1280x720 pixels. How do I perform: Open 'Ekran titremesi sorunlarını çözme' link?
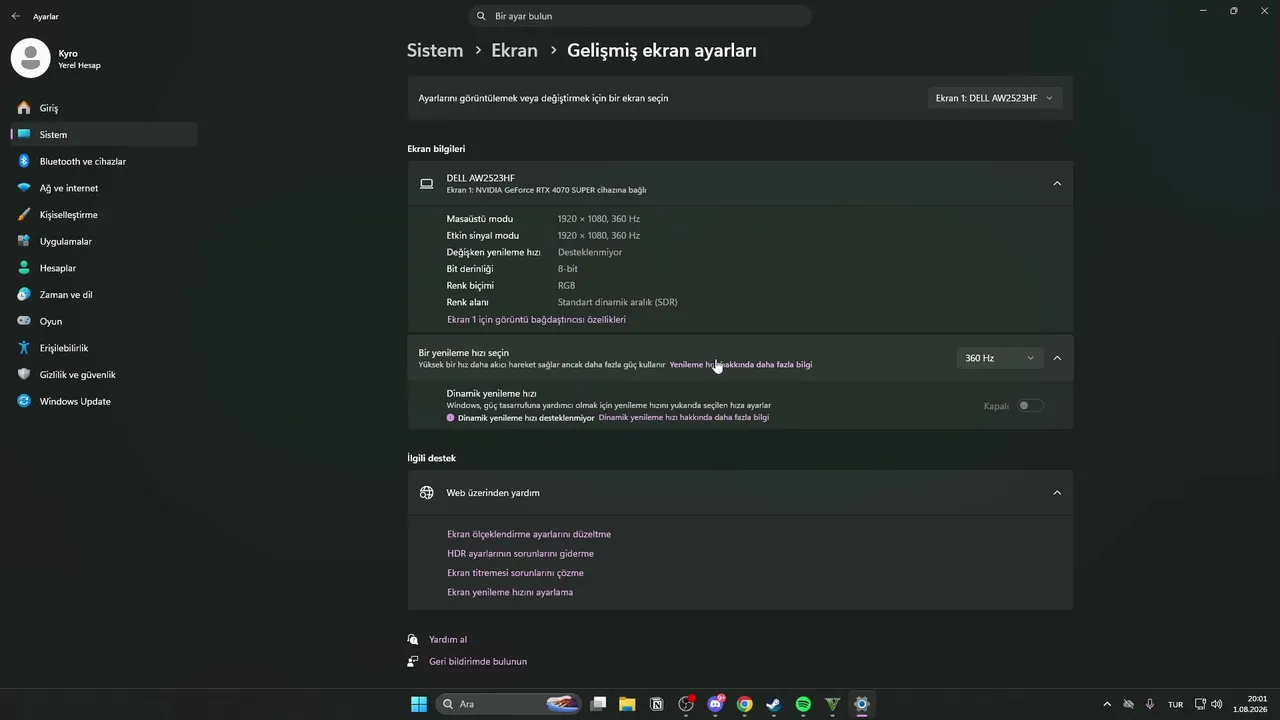[515, 573]
